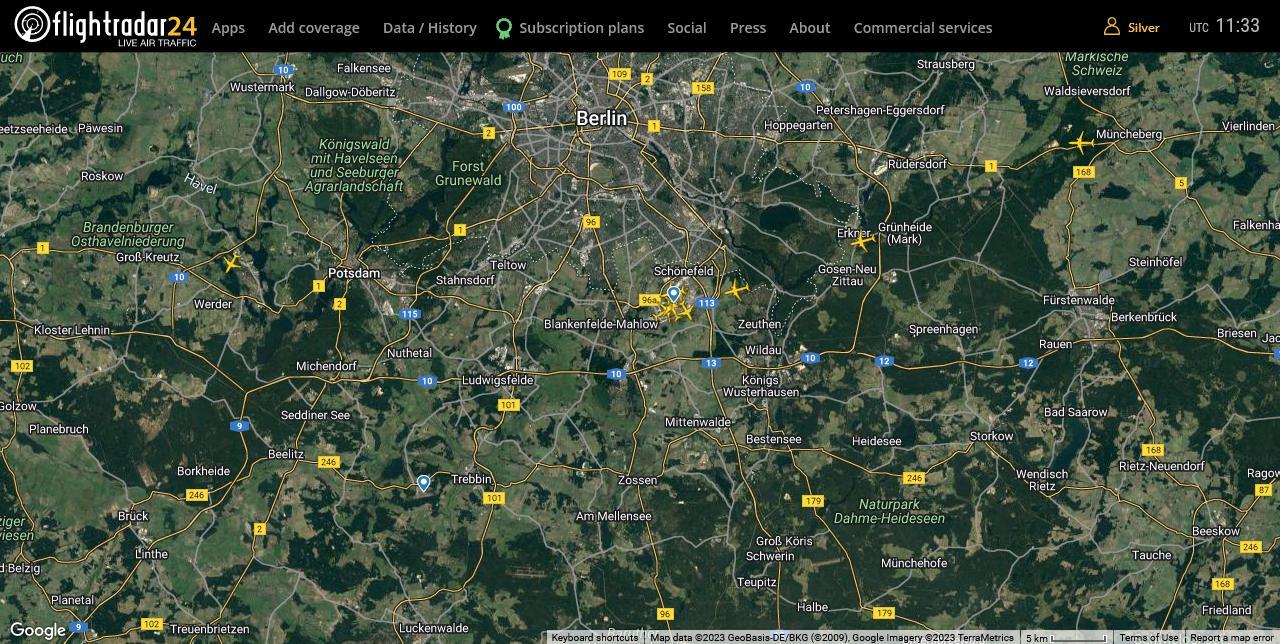Open the Data / History menu
The image size is (1280, 644).
tap(429, 27)
